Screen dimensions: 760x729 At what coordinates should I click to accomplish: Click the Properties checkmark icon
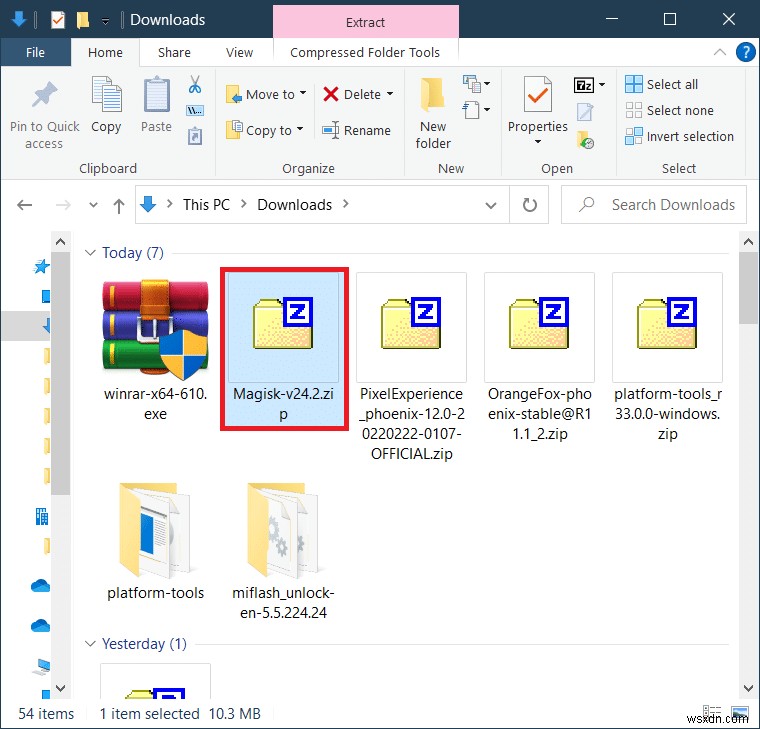pos(538,94)
